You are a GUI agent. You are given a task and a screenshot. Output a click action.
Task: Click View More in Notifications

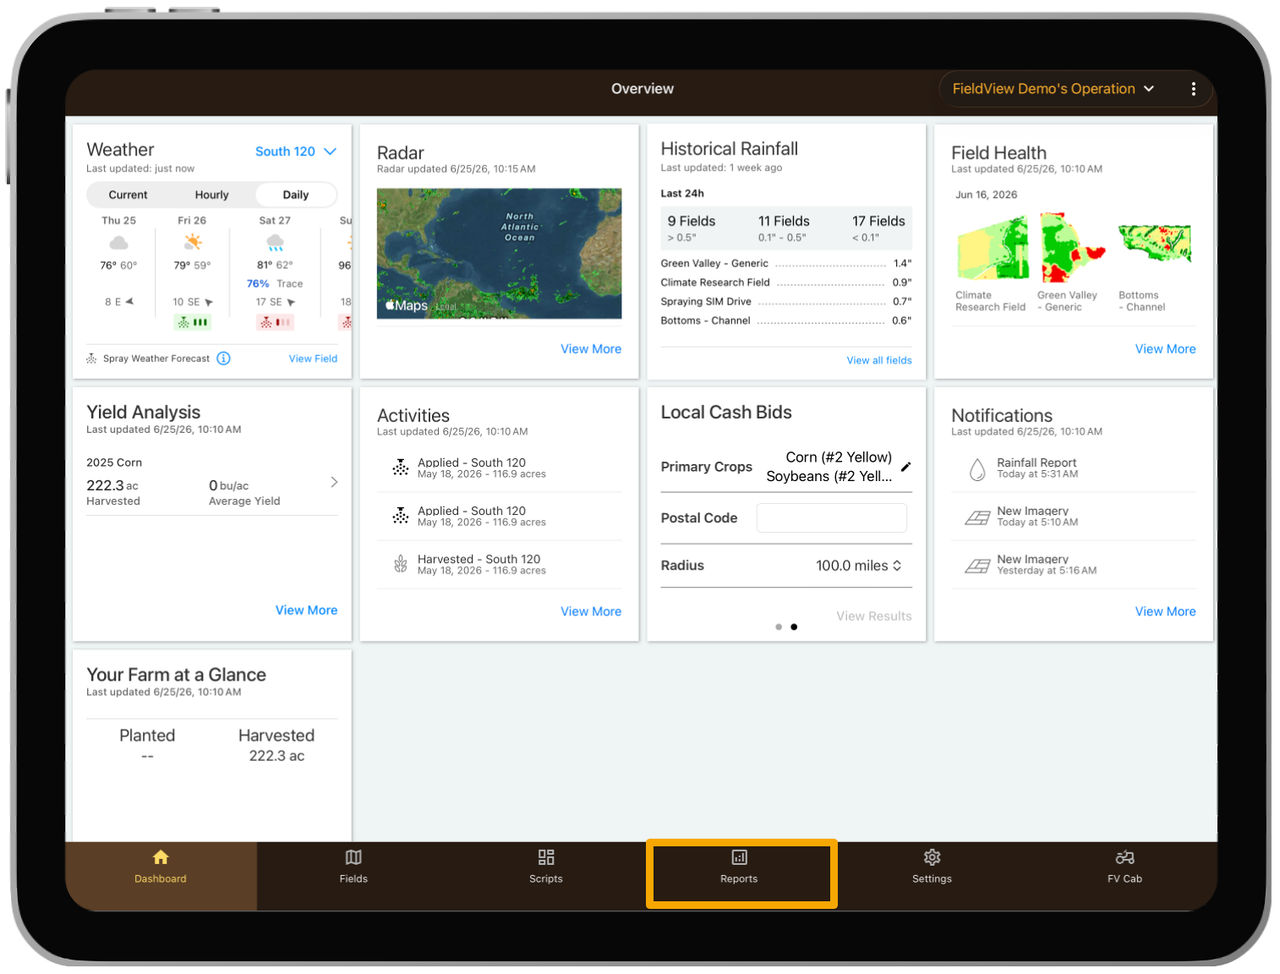pos(1165,611)
